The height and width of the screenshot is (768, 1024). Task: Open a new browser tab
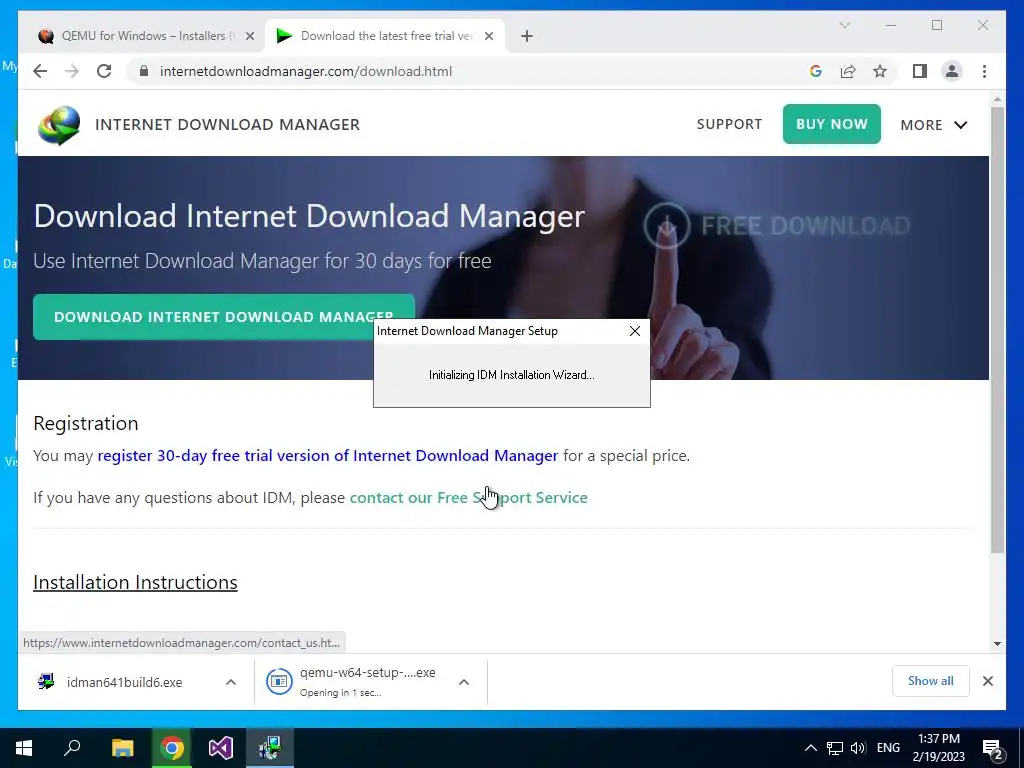[x=527, y=36]
